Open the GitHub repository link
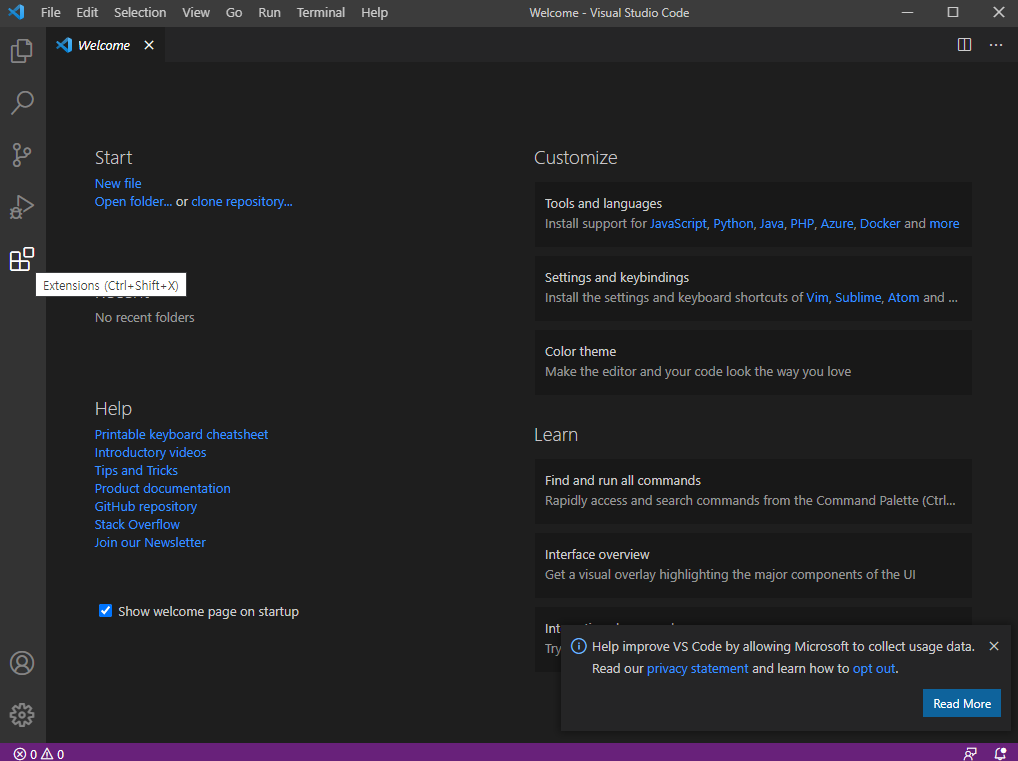 pyautogui.click(x=145, y=506)
